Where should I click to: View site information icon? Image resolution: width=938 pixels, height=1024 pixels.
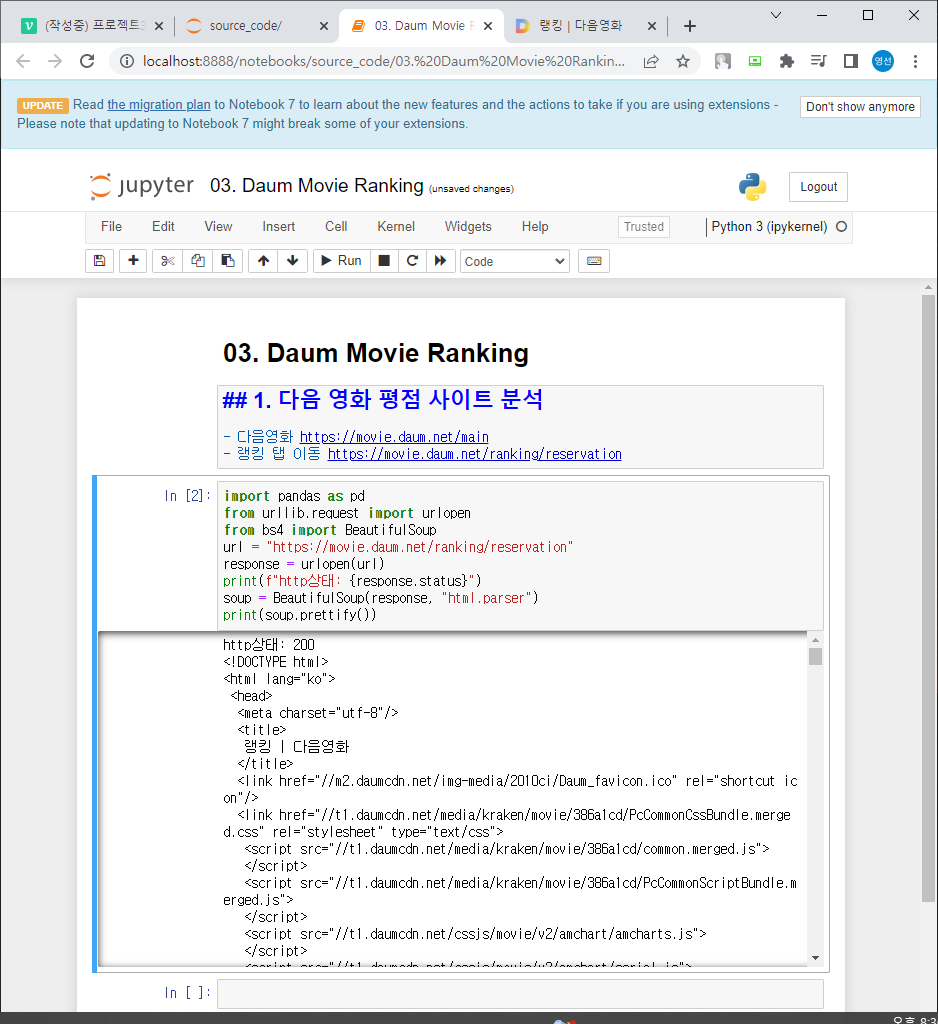tap(127, 61)
